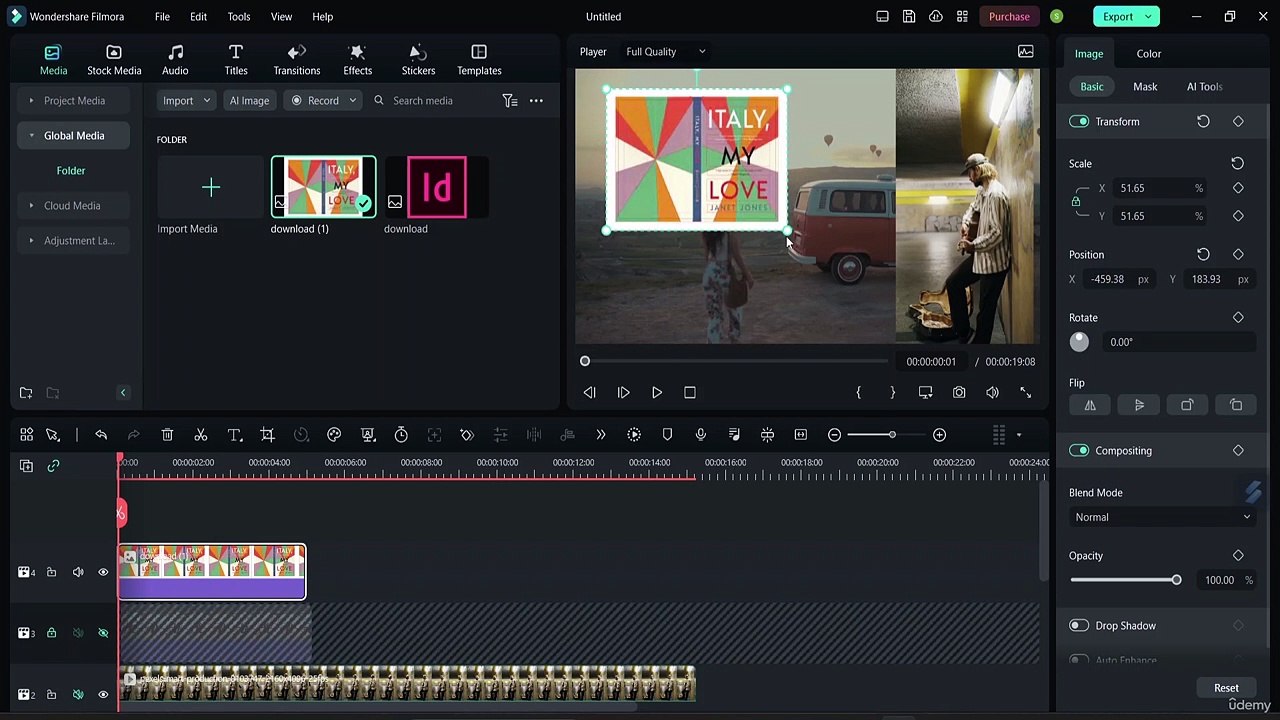Open the File menu

click(162, 17)
